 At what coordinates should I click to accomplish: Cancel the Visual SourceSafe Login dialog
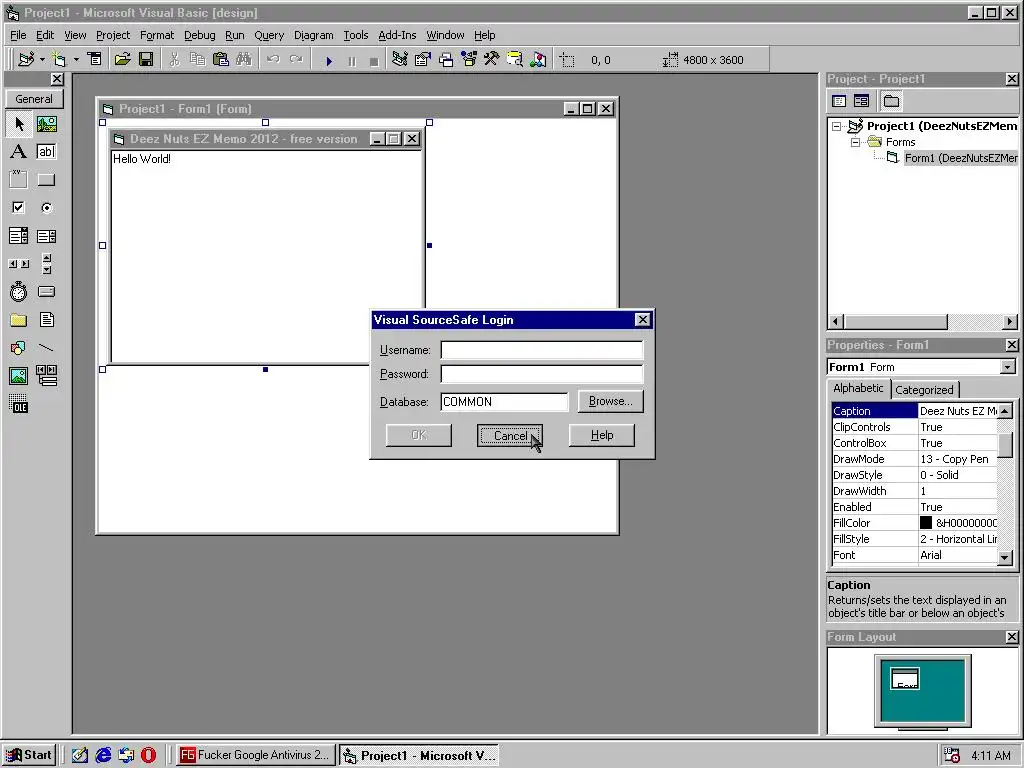point(510,436)
